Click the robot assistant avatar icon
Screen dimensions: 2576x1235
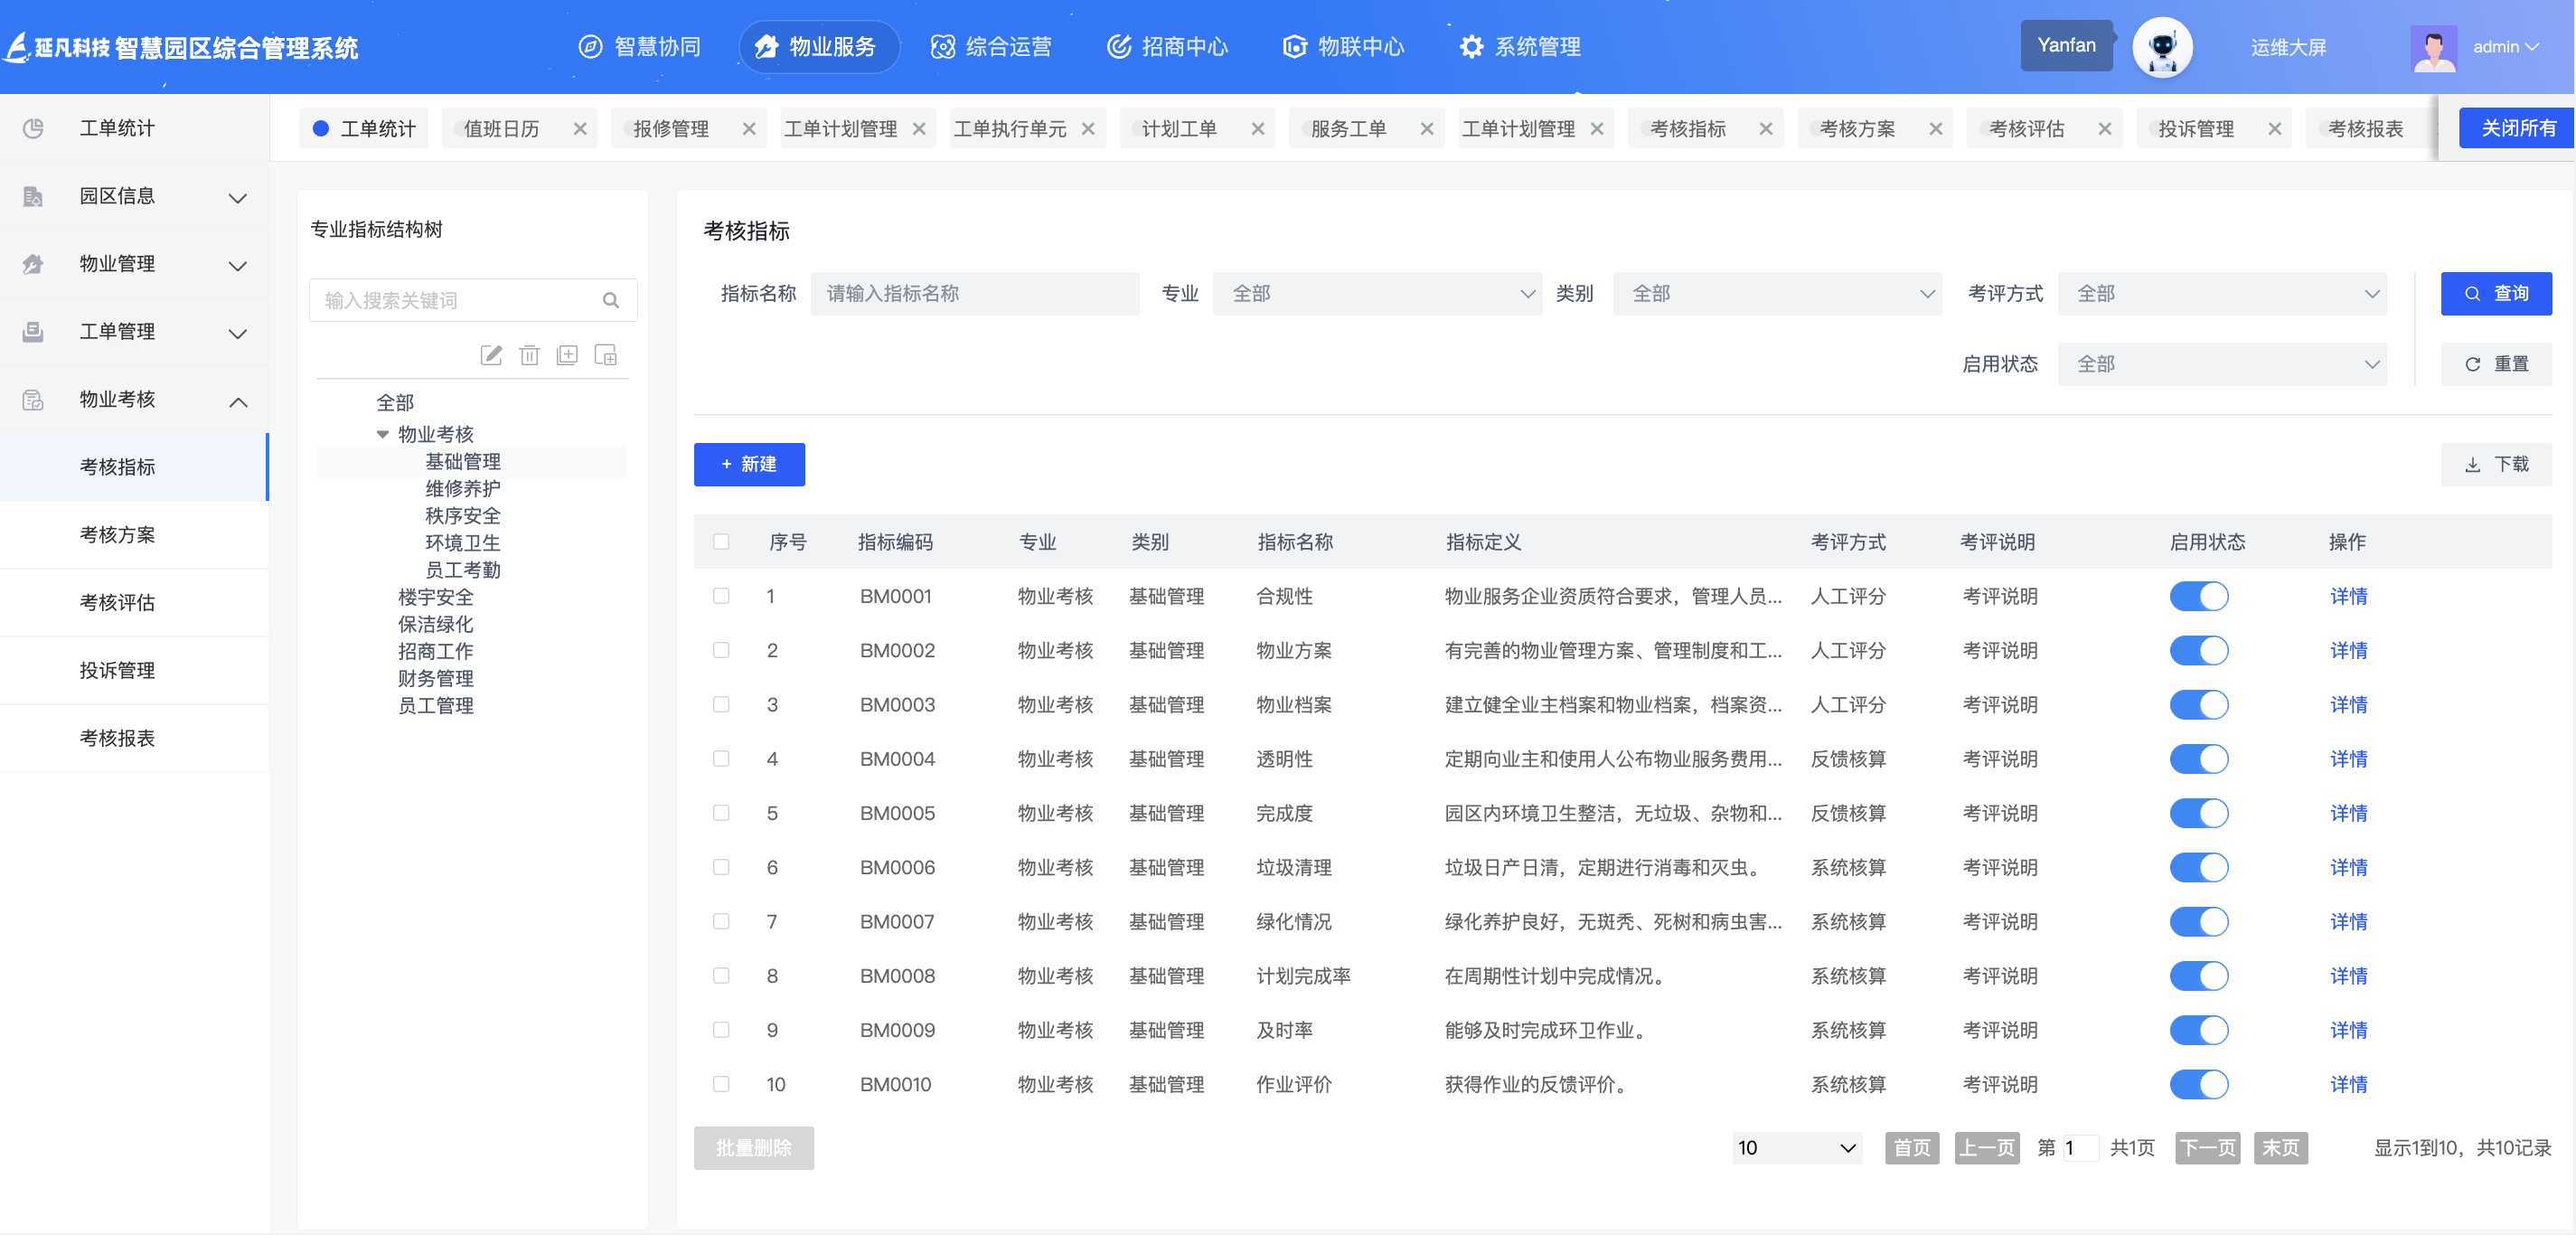click(2162, 47)
